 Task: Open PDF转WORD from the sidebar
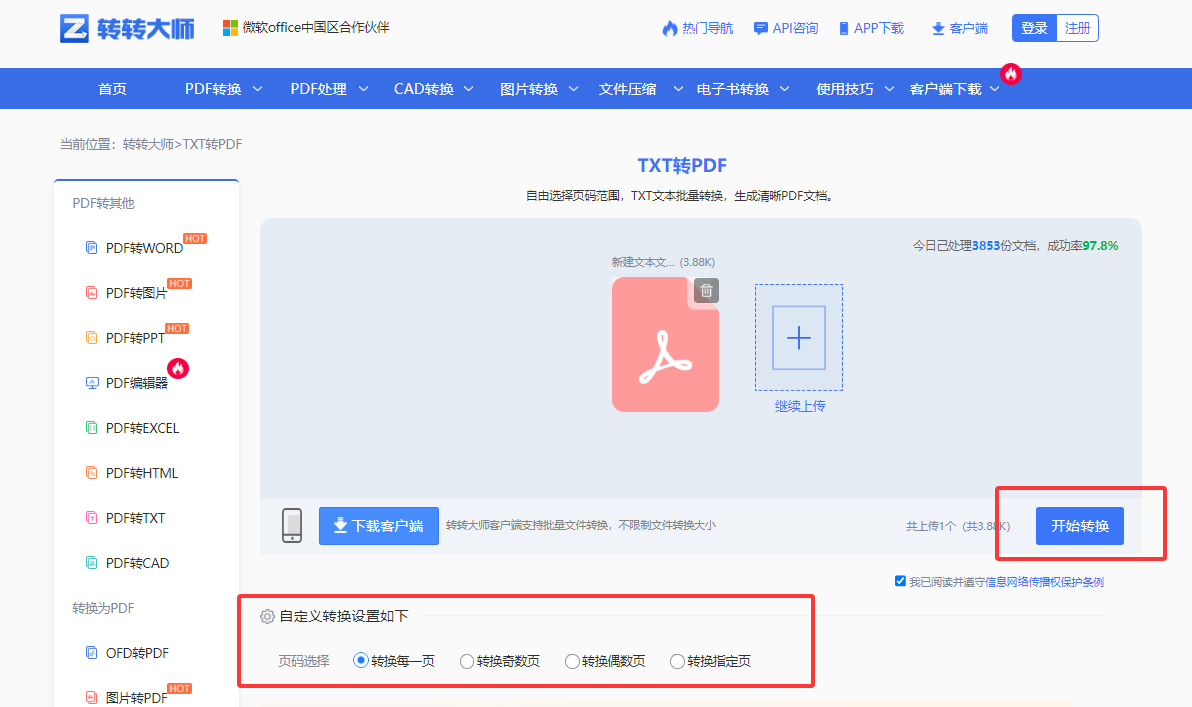(x=144, y=248)
